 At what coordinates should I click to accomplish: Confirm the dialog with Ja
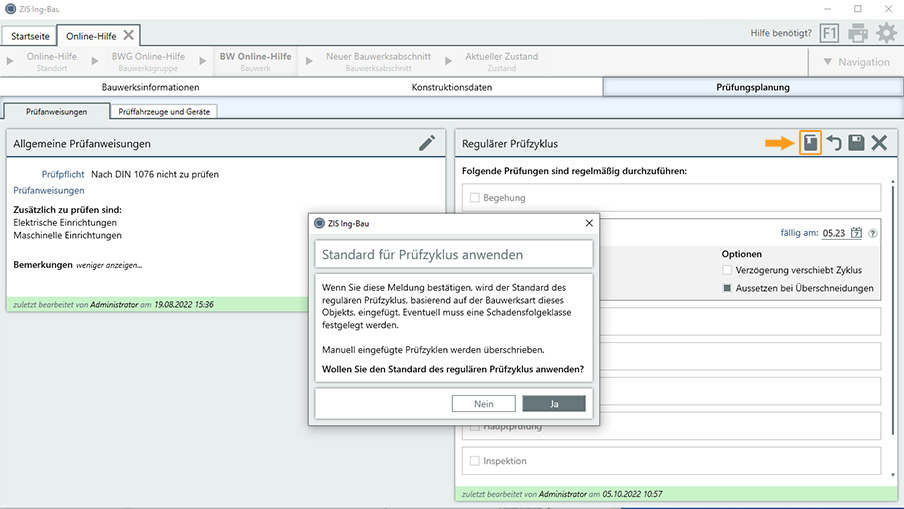pyautogui.click(x=553, y=404)
